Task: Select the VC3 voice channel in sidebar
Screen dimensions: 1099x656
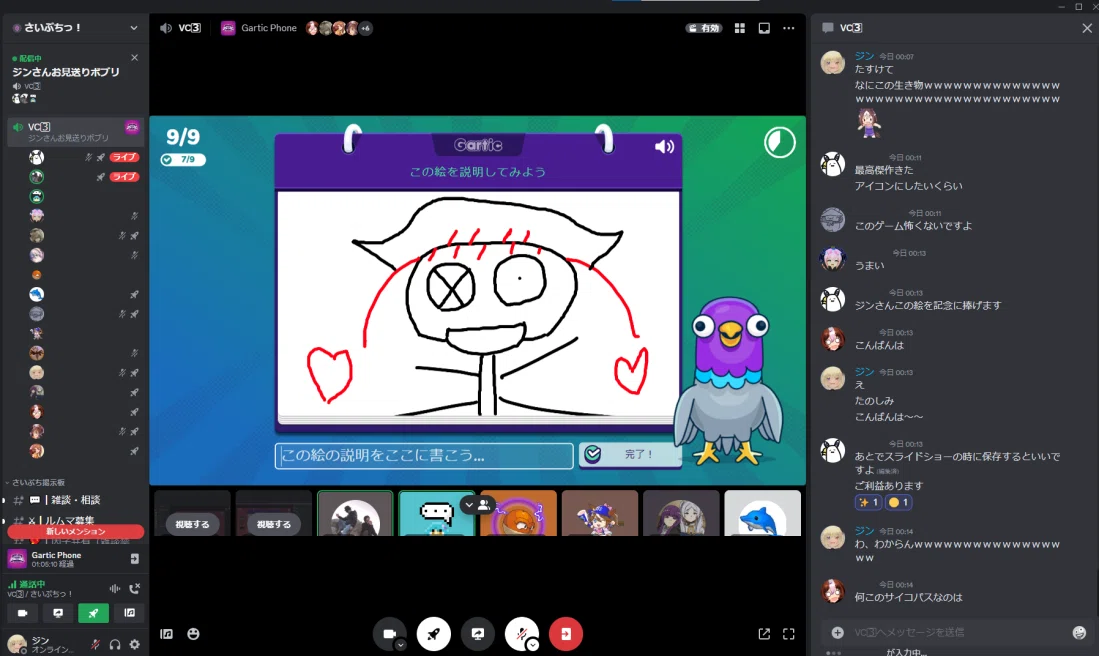Action: [75, 131]
